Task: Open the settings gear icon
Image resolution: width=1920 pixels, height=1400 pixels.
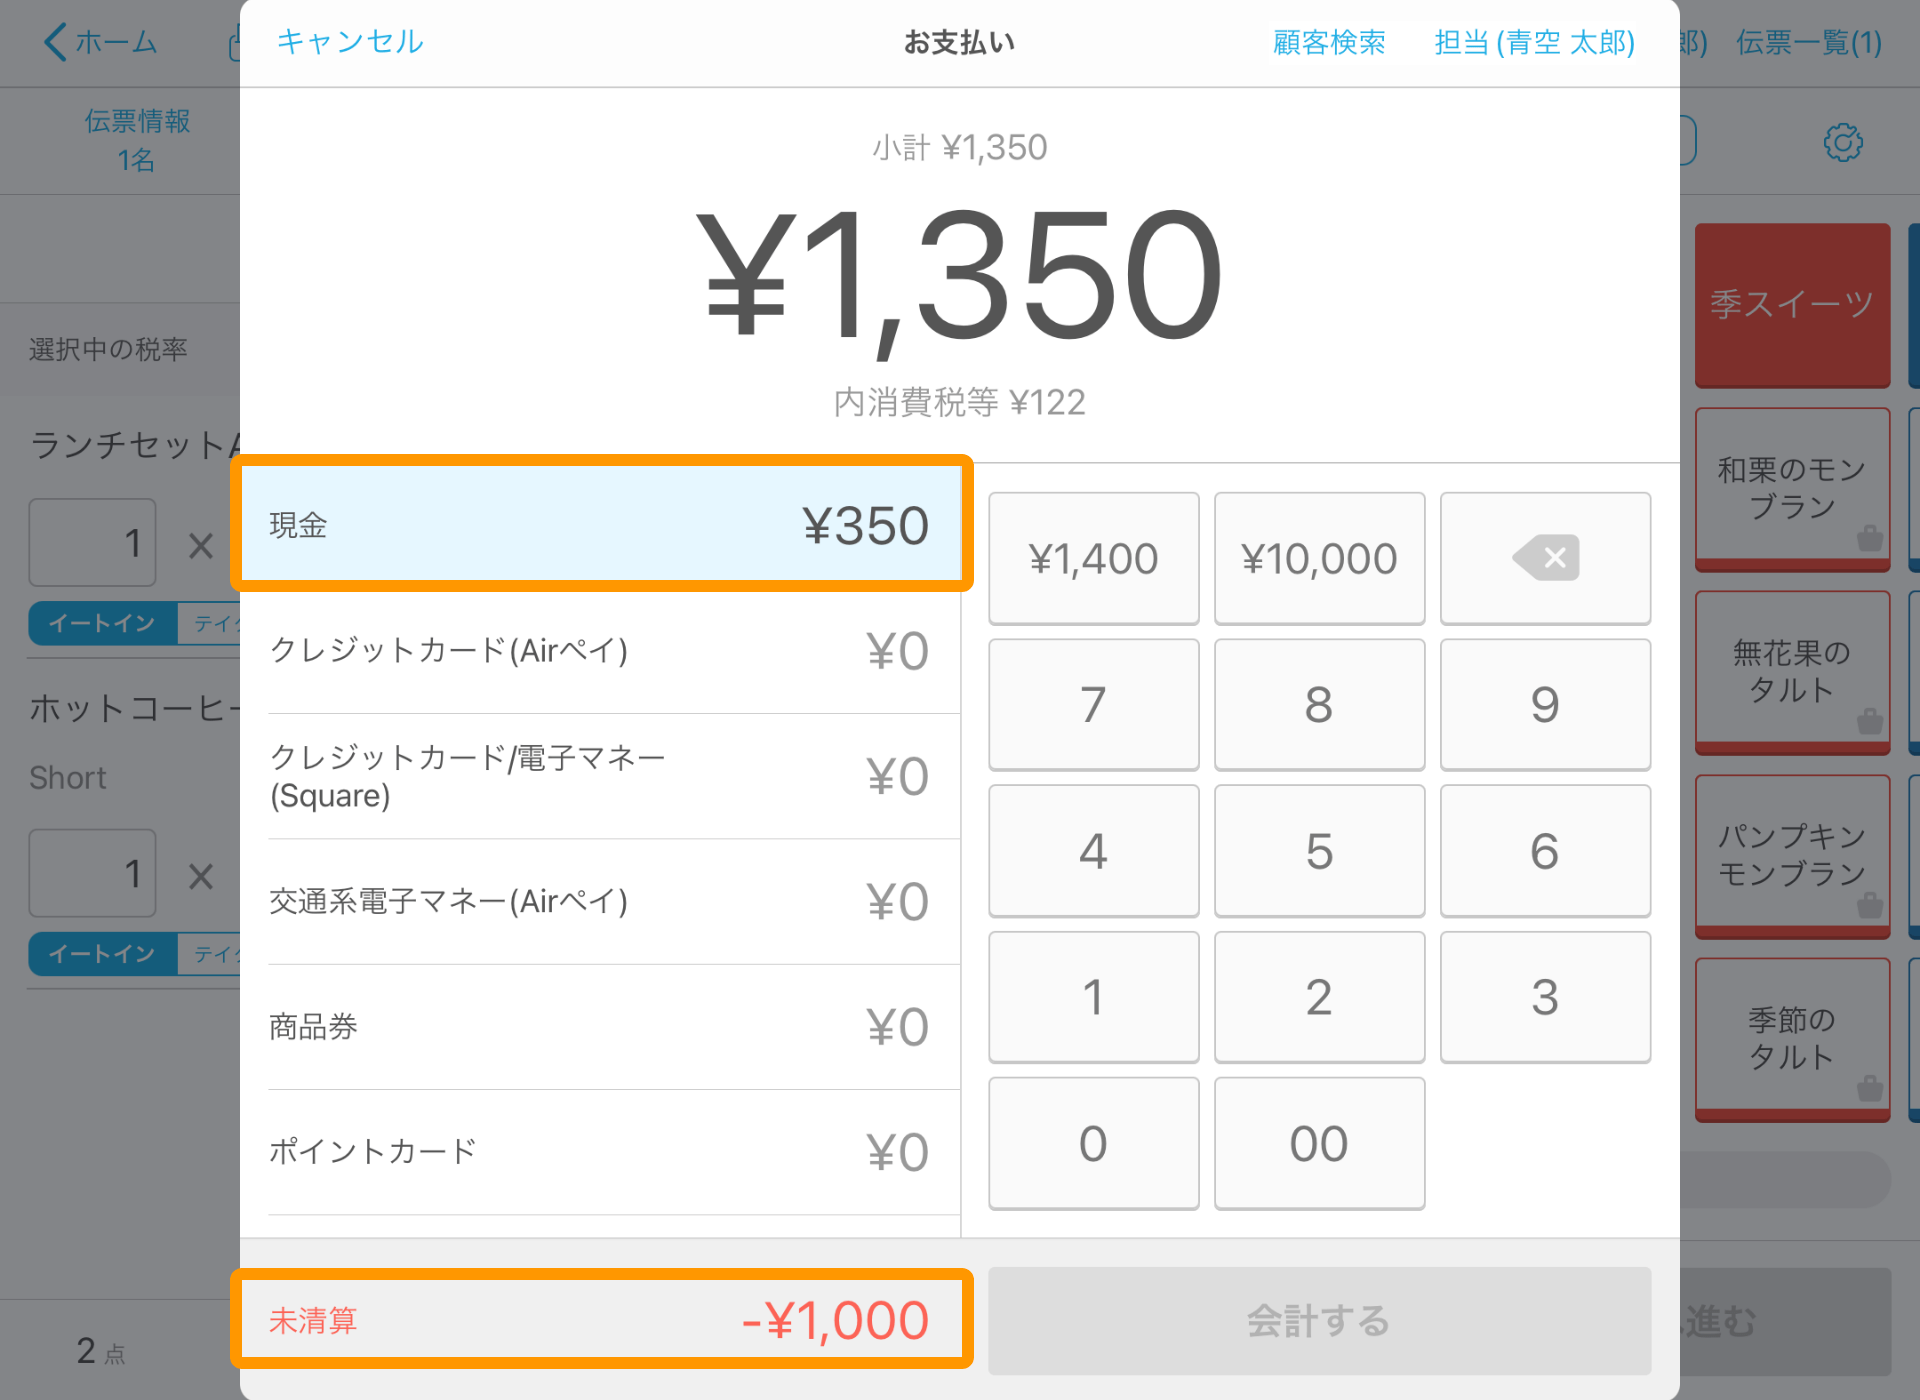Action: click(1845, 143)
